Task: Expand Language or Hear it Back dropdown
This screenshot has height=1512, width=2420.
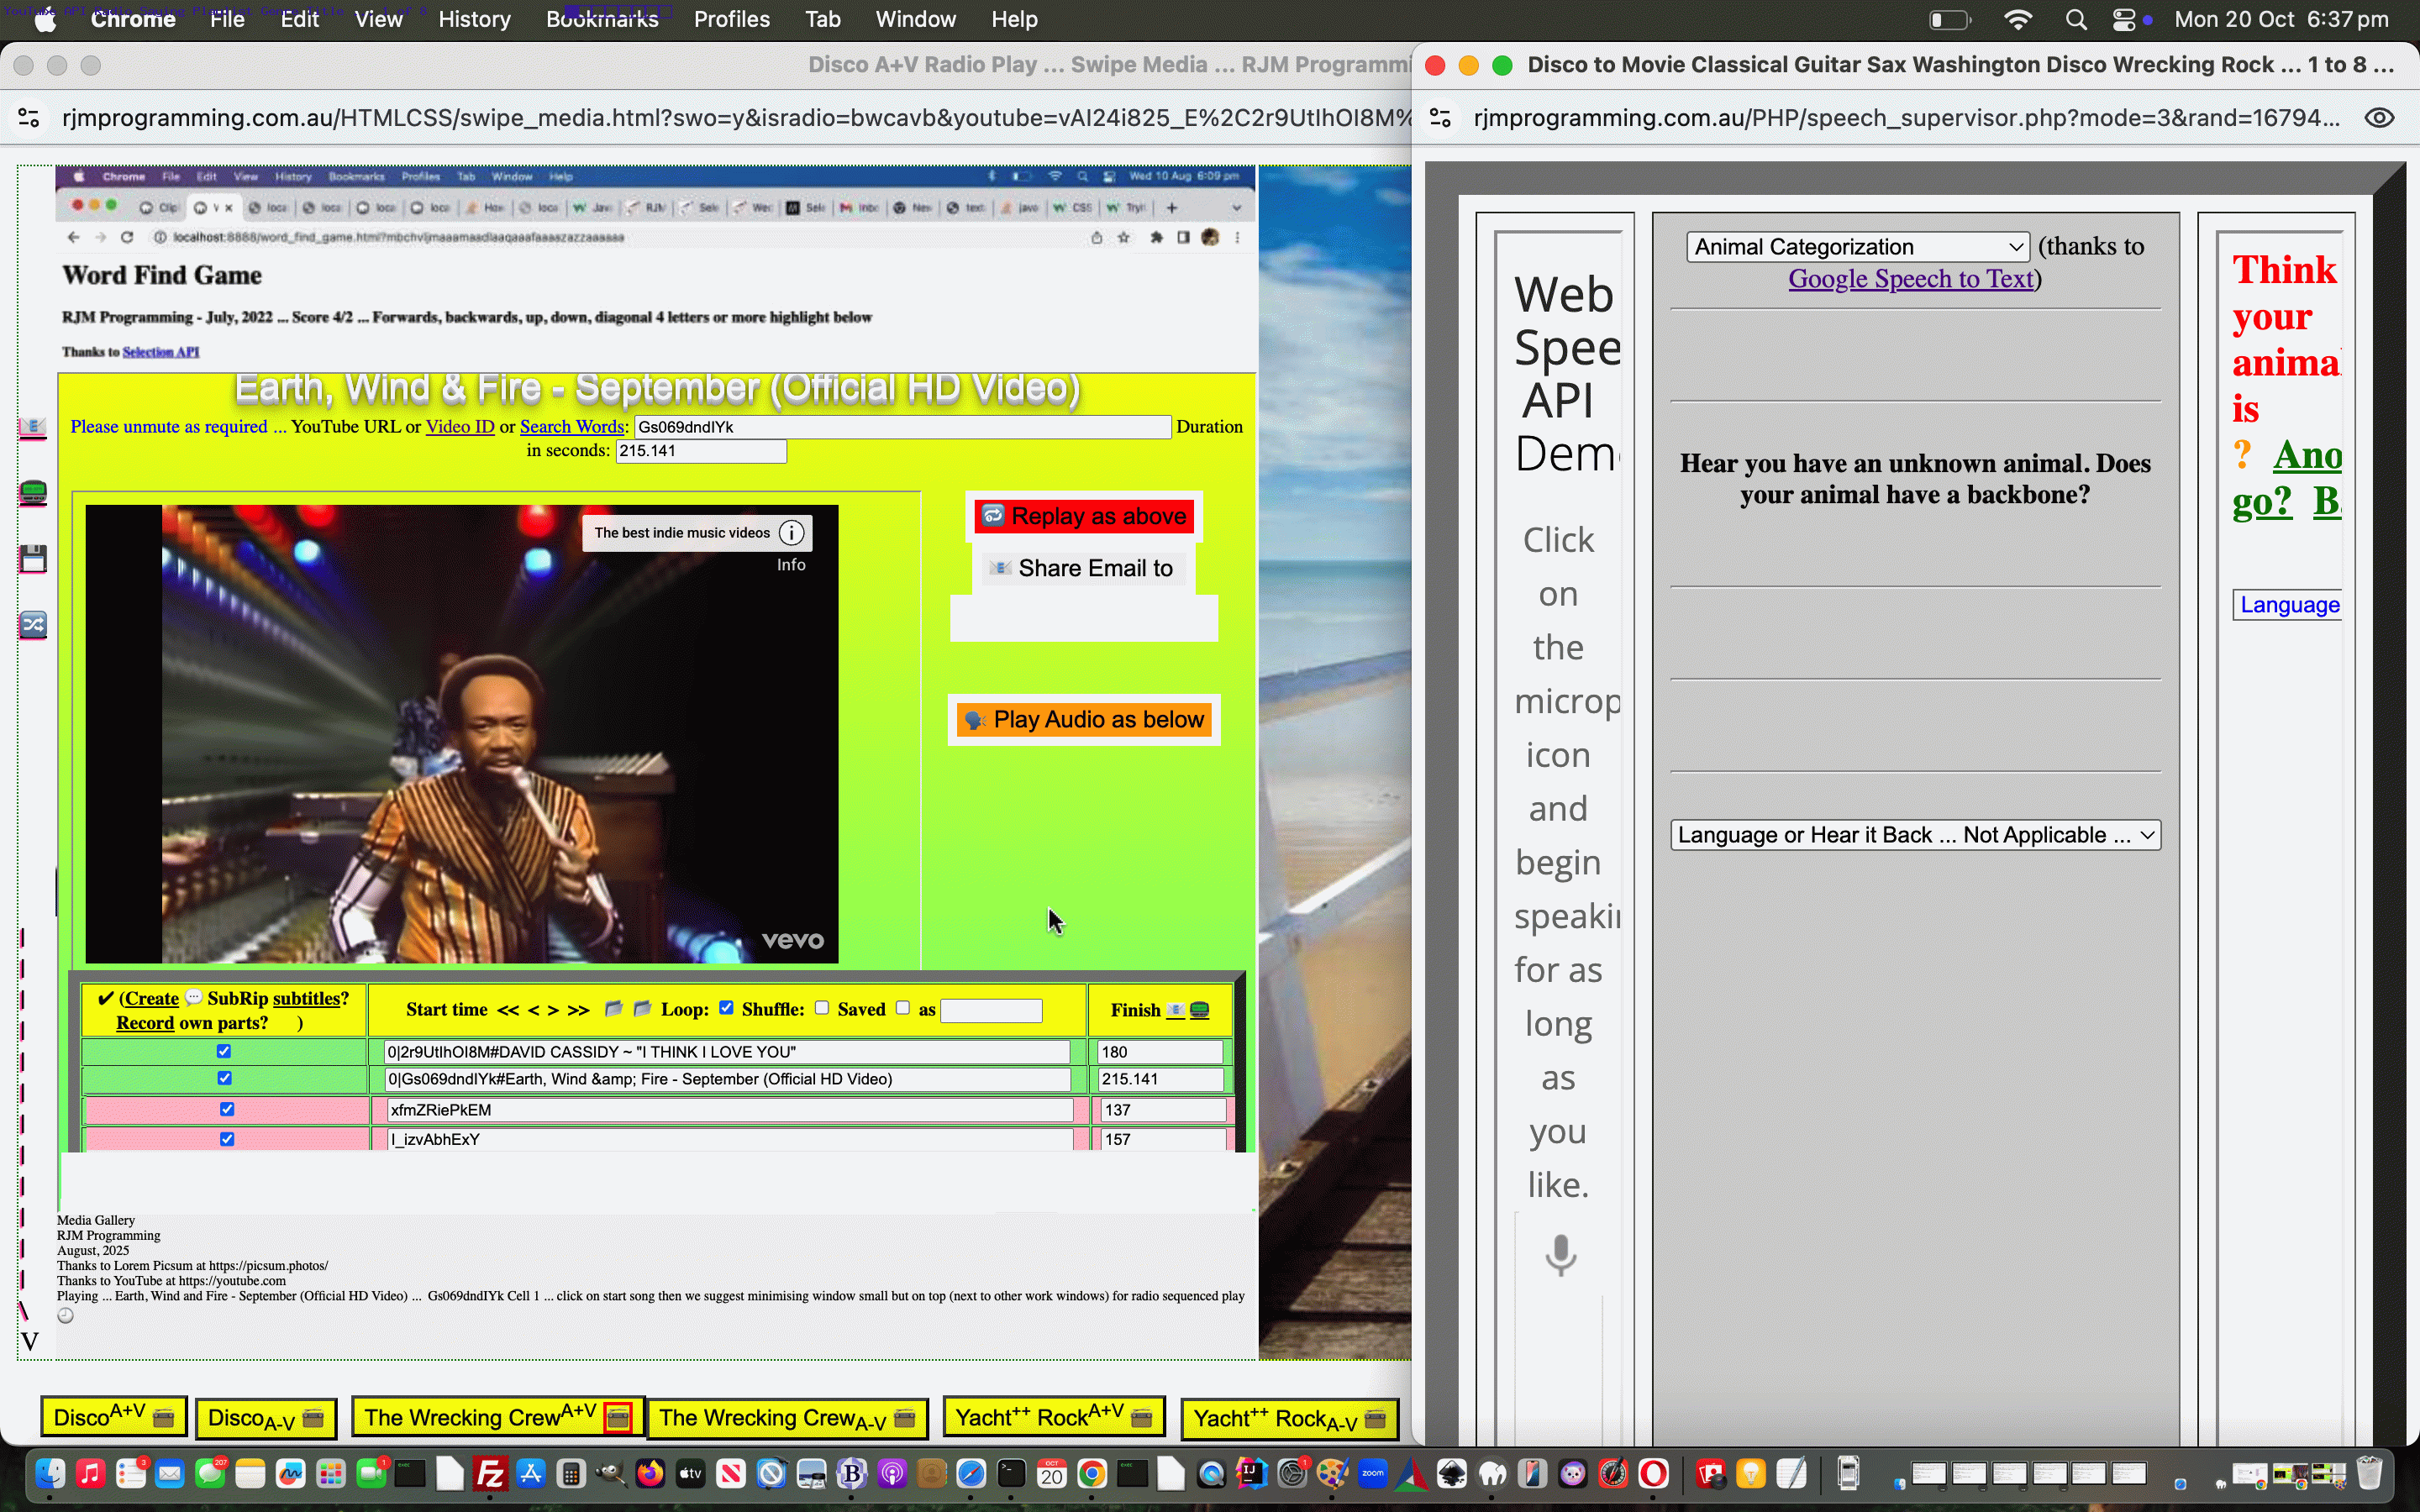Action: (1915, 835)
